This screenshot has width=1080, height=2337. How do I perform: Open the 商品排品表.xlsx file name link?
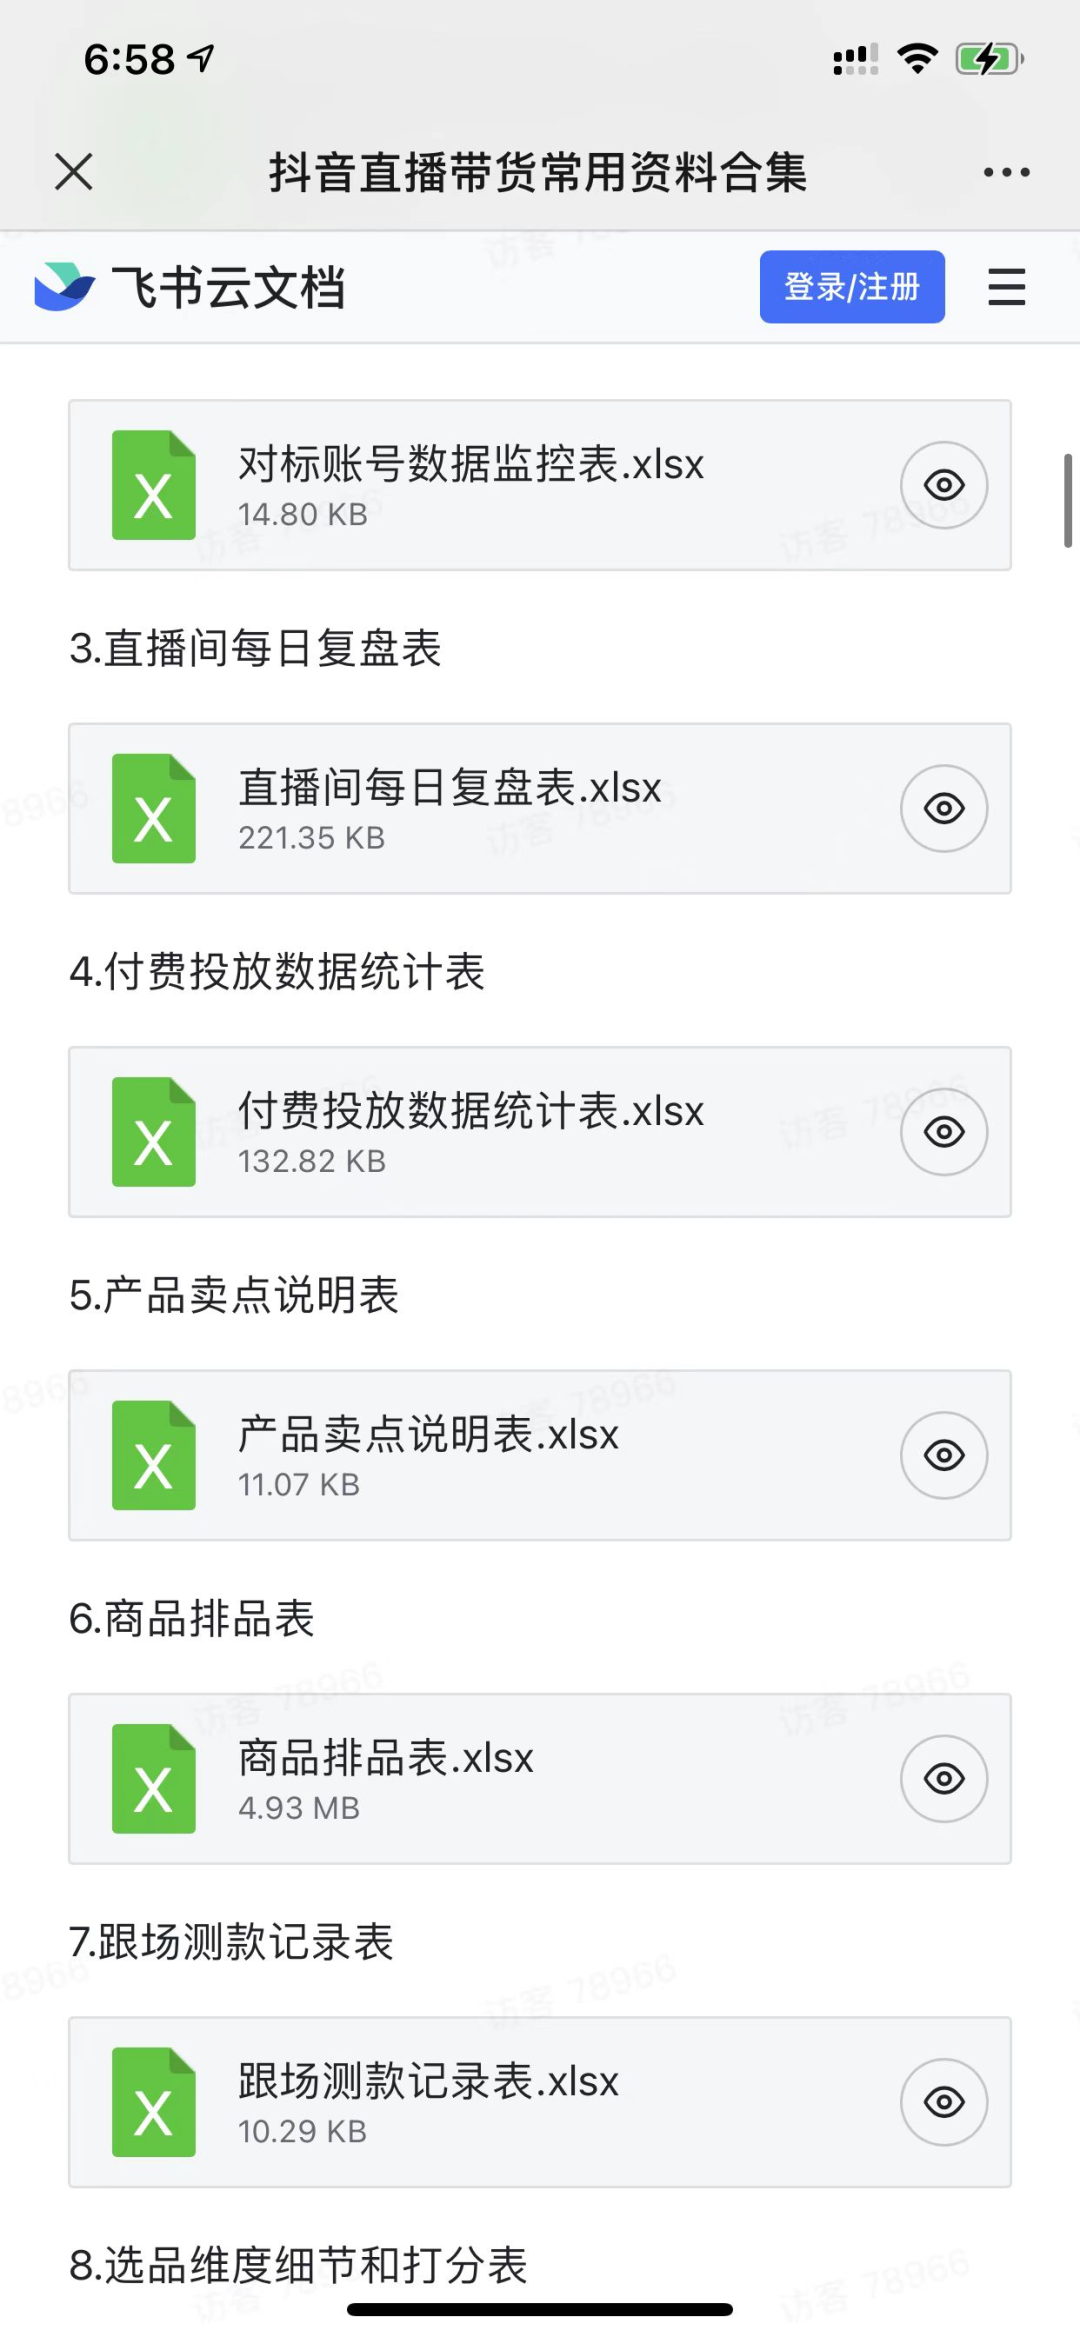coord(386,1758)
